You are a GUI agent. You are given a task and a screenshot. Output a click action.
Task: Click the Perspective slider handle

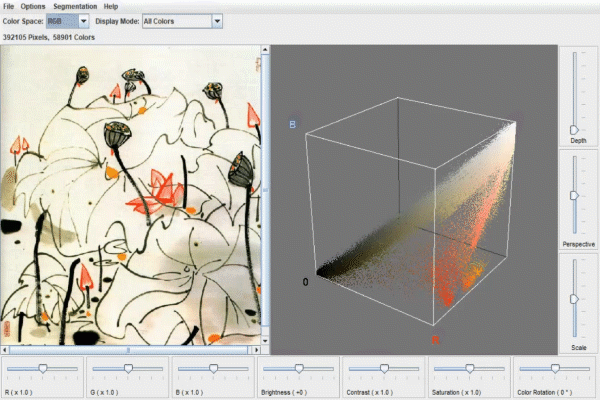574,196
